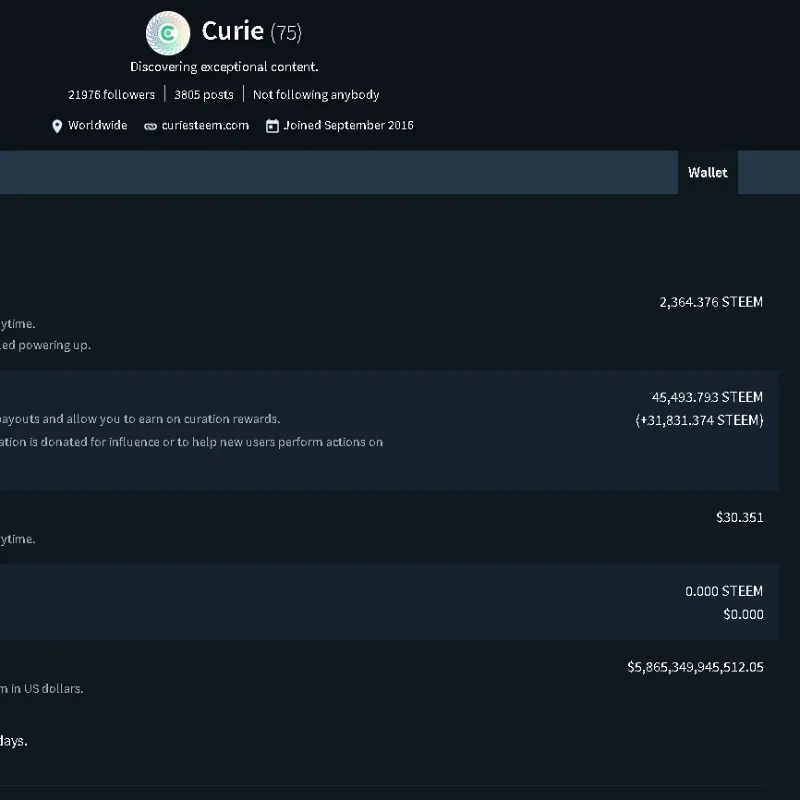
Task: Select 'Discovering exceptional content.' tagline
Action: 224,67
